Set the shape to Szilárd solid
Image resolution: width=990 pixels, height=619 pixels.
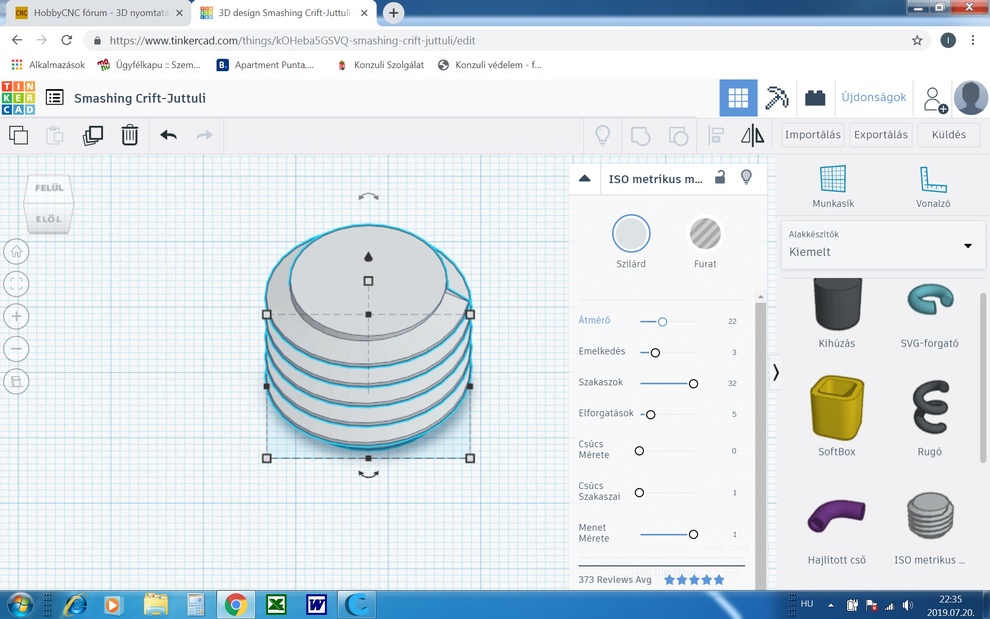click(631, 234)
